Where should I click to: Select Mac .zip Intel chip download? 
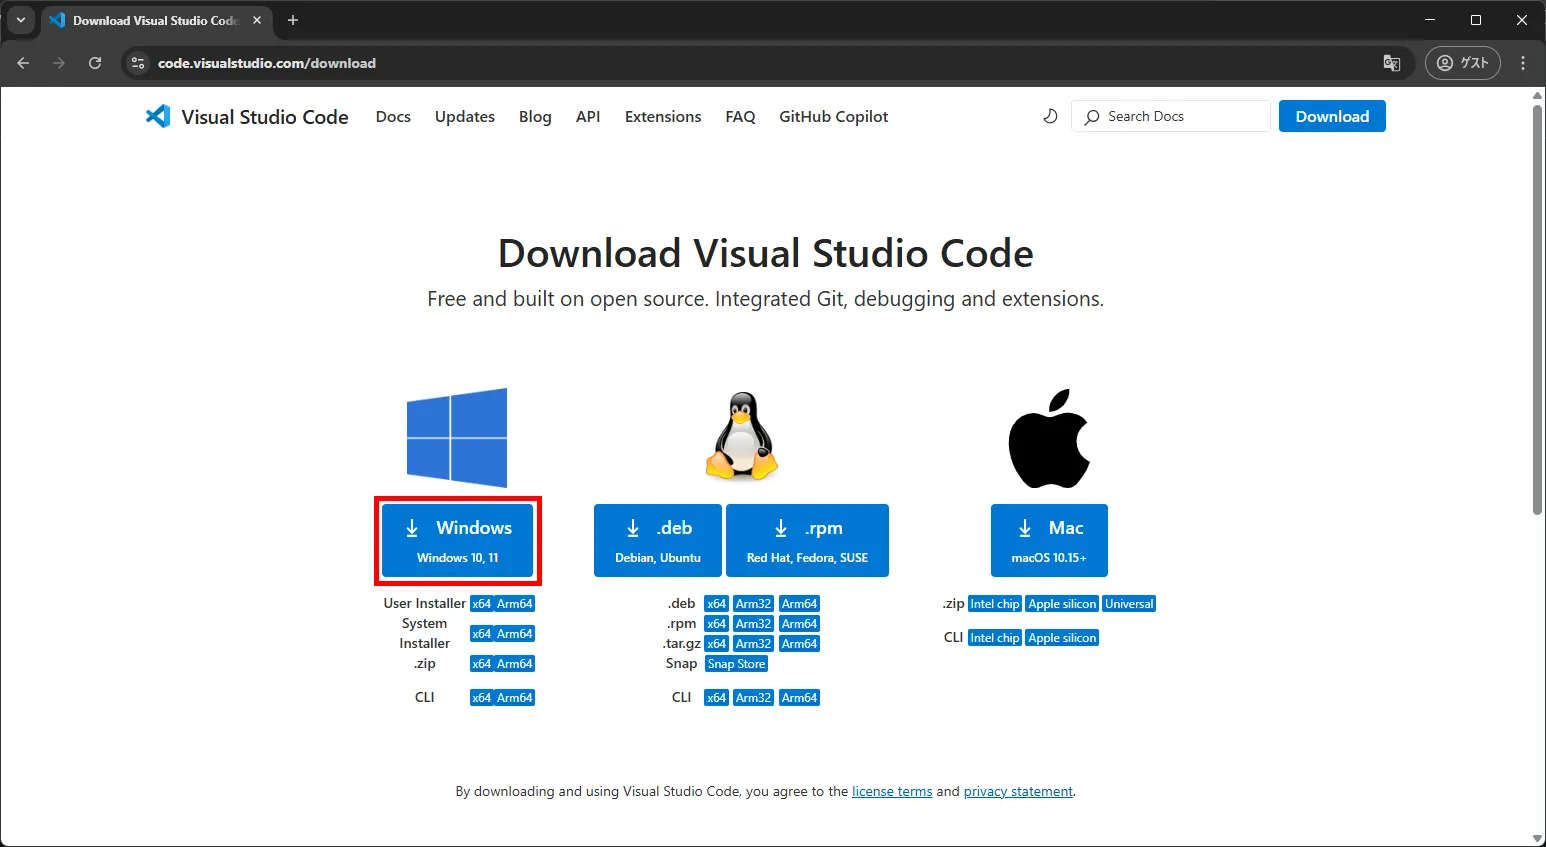click(995, 604)
